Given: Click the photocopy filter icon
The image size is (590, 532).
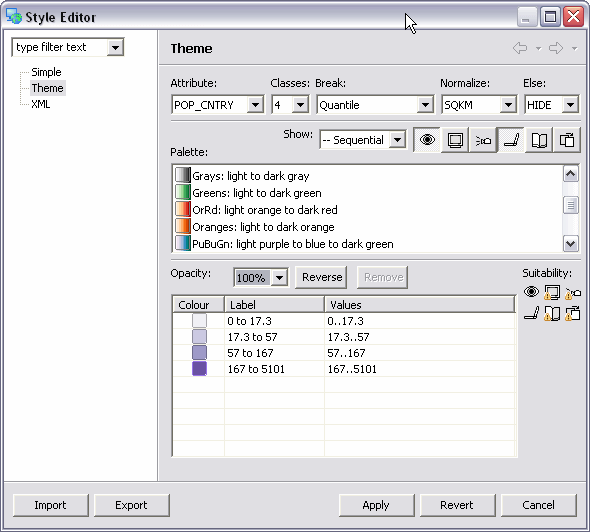Looking at the screenshot, I should pyautogui.click(x=567, y=140).
